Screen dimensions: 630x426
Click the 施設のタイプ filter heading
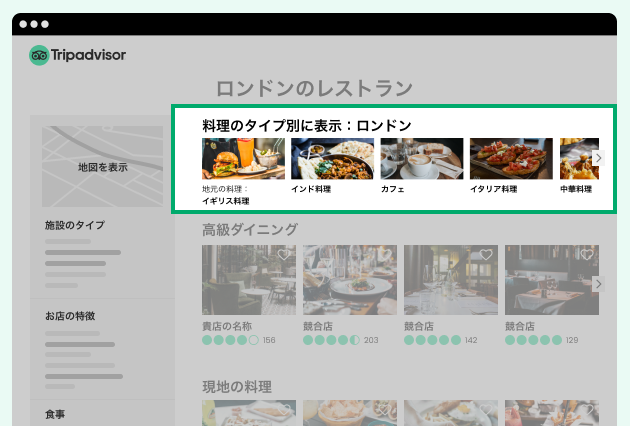point(75,225)
